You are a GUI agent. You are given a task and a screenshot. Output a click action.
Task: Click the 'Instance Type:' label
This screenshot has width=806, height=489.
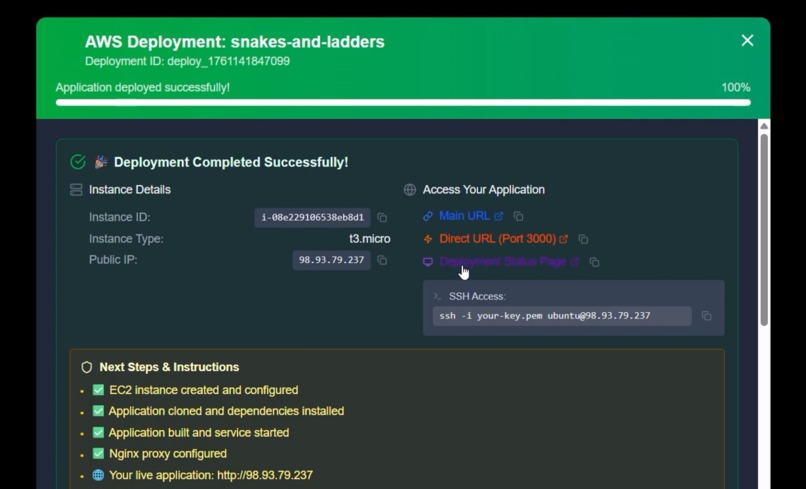pos(126,239)
